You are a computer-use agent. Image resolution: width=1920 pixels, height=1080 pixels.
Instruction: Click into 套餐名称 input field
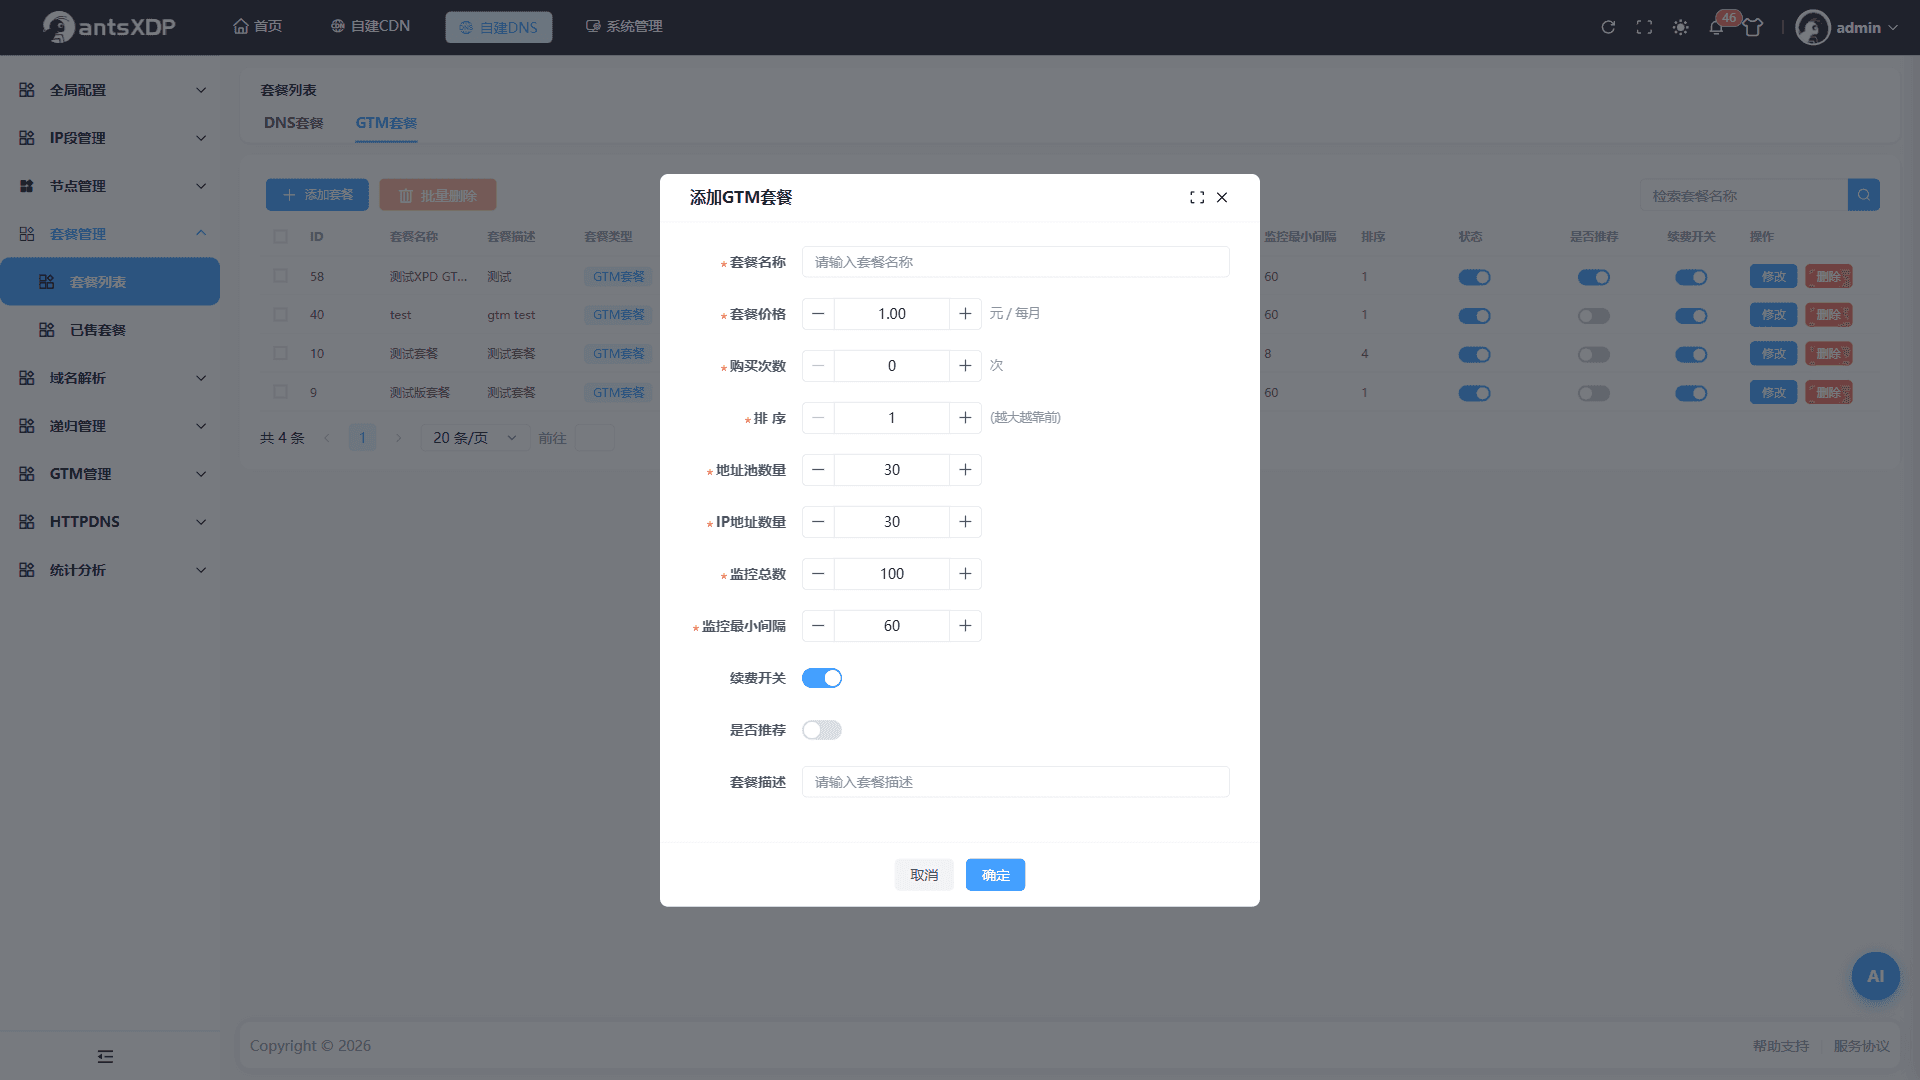point(1015,262)
